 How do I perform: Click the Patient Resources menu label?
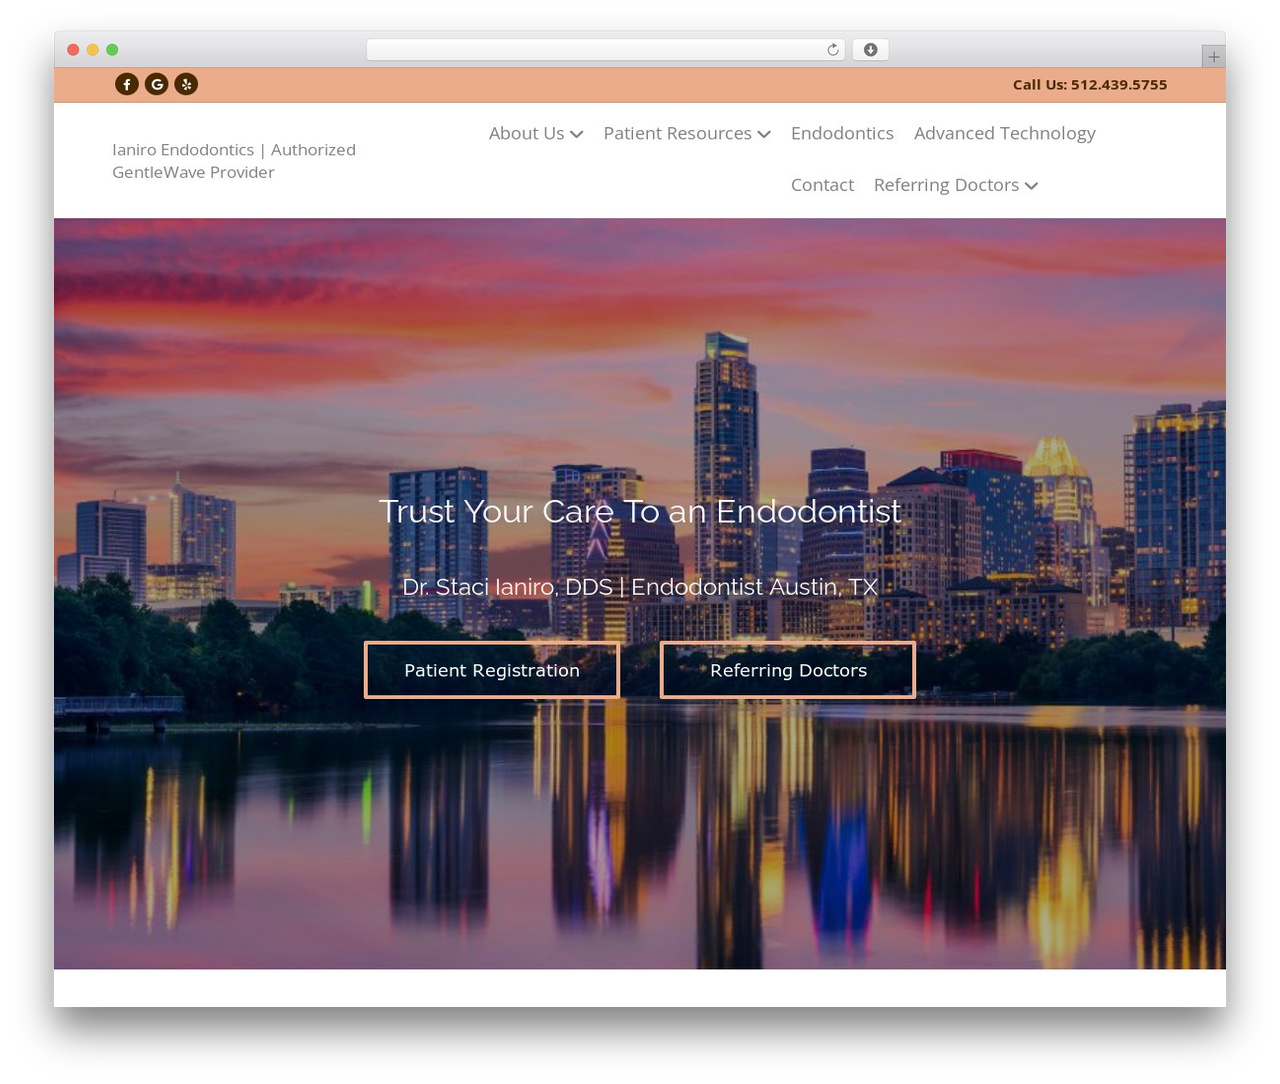pyautogui.click(x=678, y=133)
